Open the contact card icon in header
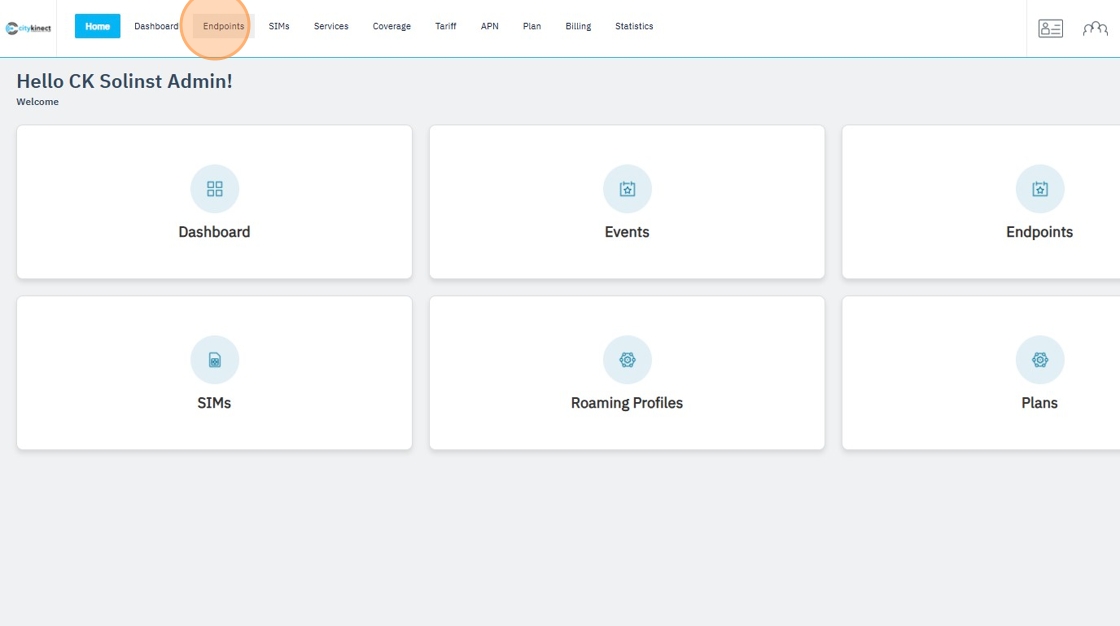 [1050, 29]
